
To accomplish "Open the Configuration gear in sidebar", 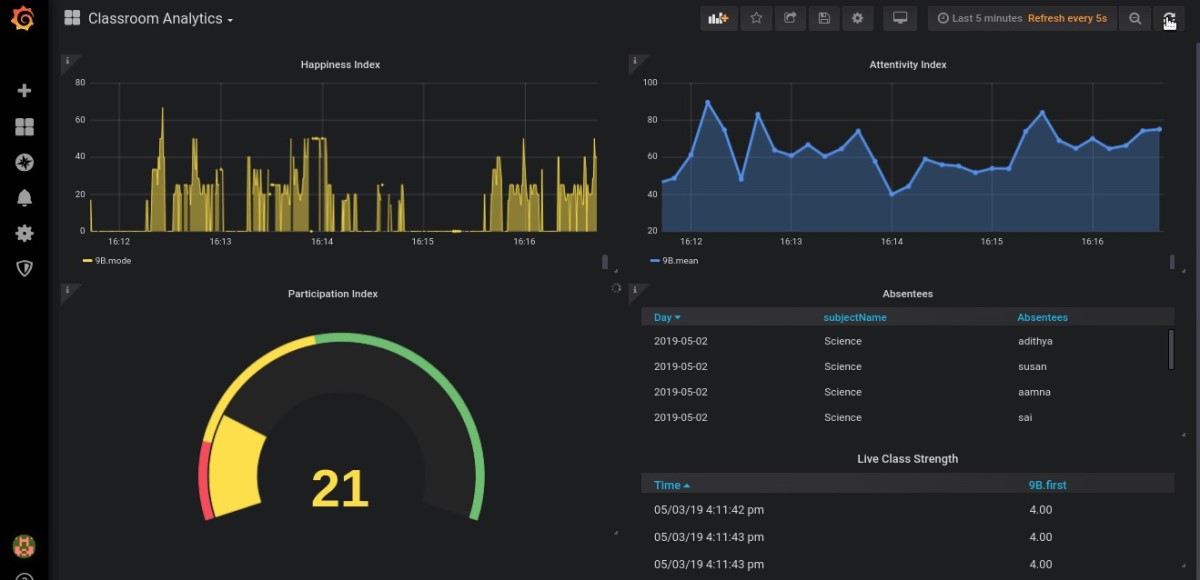I will point(24,233).
